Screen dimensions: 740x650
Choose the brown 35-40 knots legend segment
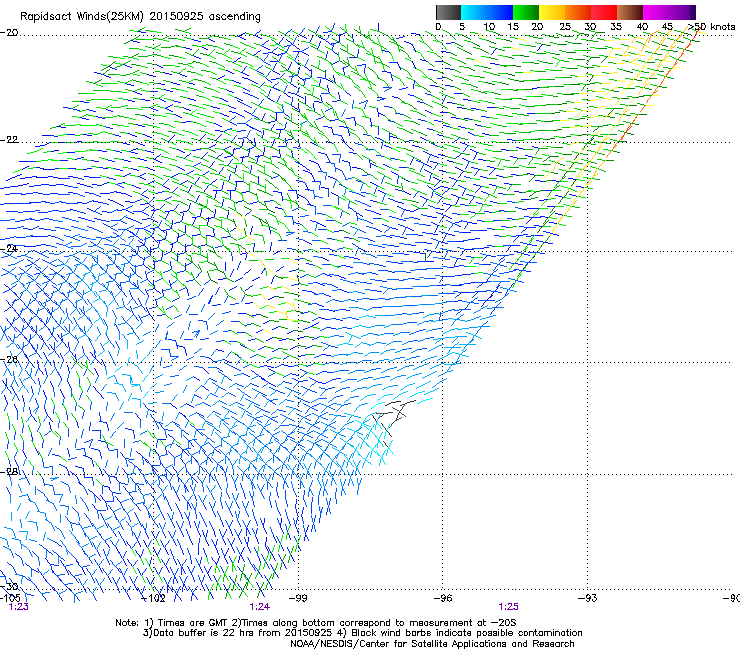[x=630, y=12]
